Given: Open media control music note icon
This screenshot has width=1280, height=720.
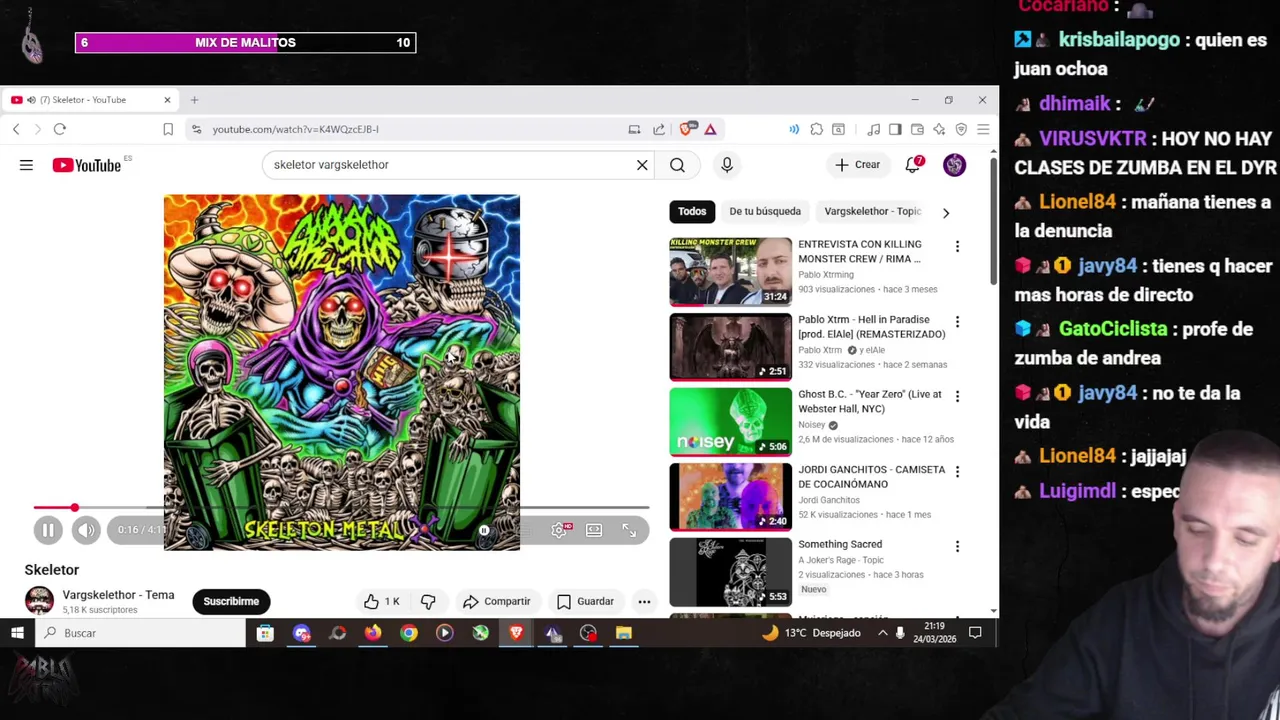Looking at the screenshot, I should click(874, 129).
